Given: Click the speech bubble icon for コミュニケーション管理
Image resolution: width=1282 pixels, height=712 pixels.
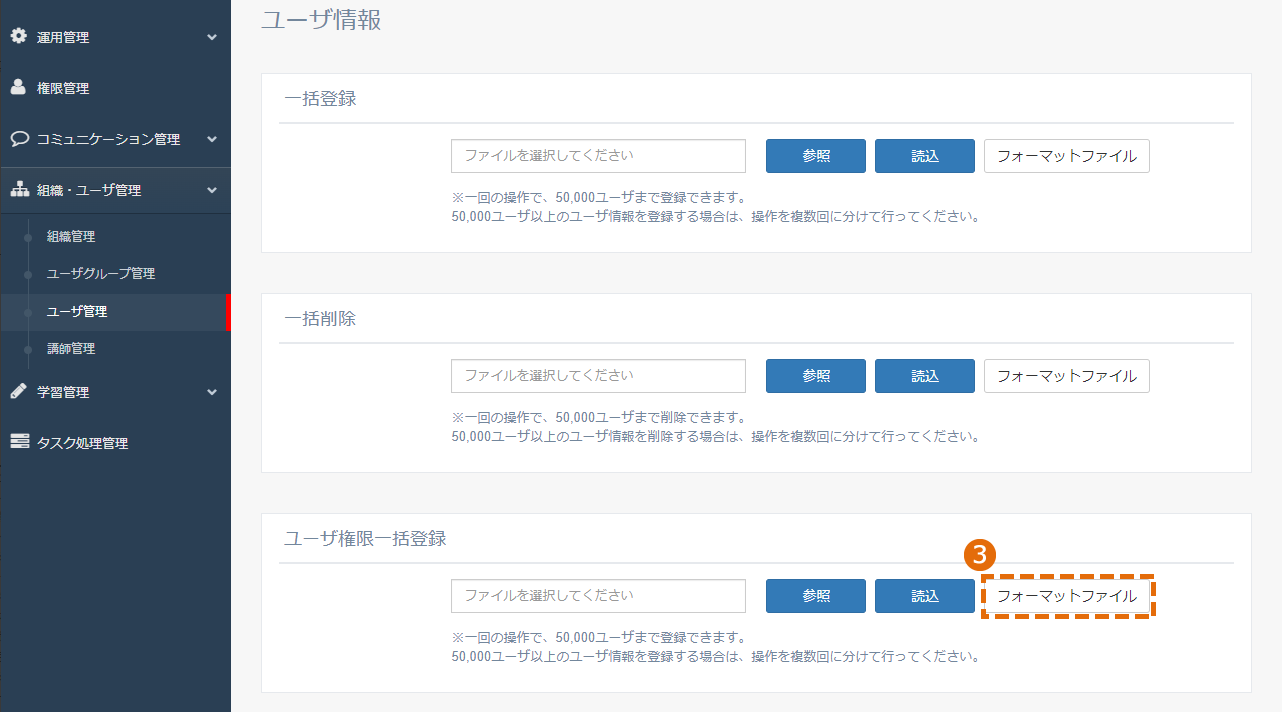Looking at the screenshot, I should [19, 138].
